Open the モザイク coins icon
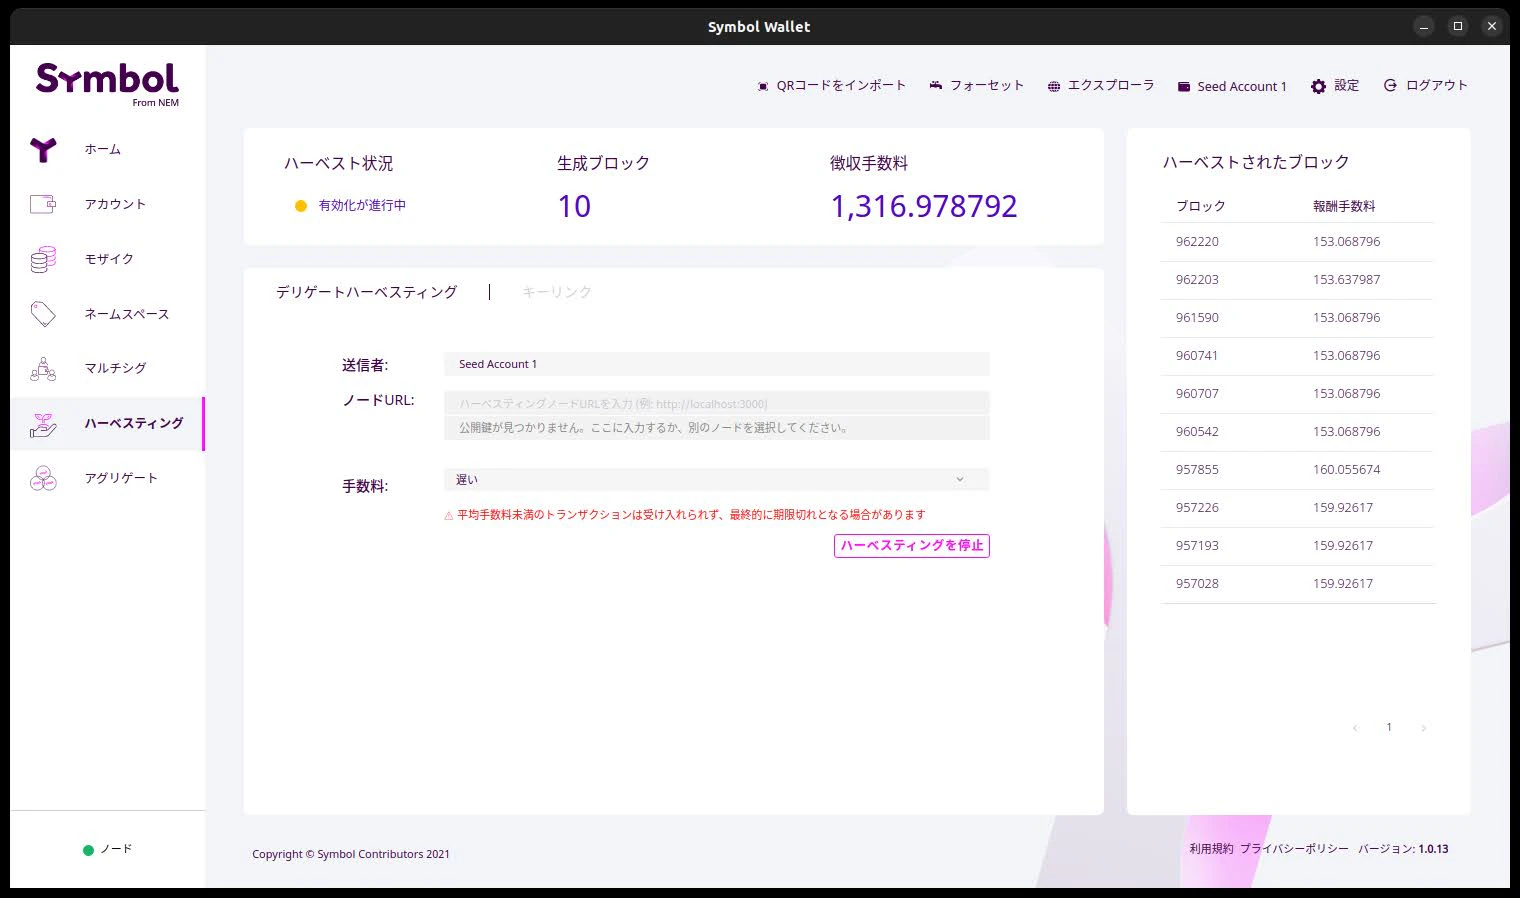The width and height of the screenshot is (1520, 898). click(x=43, y=259)
